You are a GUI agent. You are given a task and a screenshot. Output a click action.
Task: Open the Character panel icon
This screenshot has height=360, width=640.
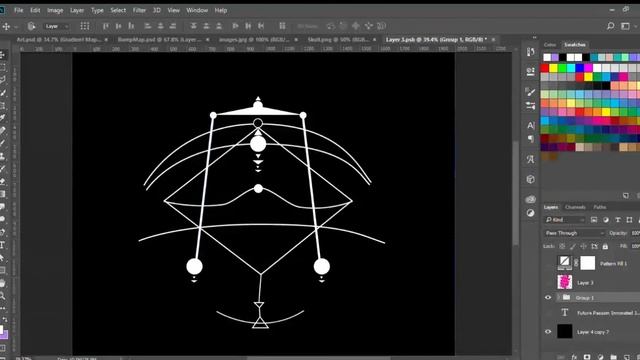coord(530,125)
